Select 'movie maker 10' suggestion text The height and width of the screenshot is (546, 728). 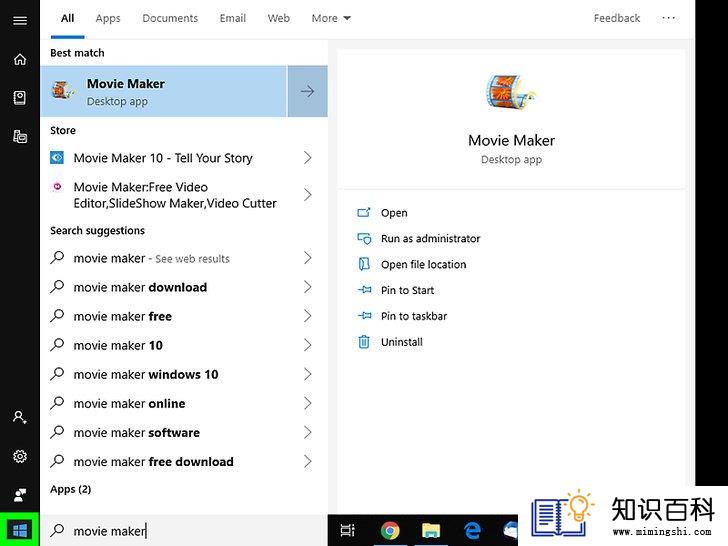pos(118,345)
